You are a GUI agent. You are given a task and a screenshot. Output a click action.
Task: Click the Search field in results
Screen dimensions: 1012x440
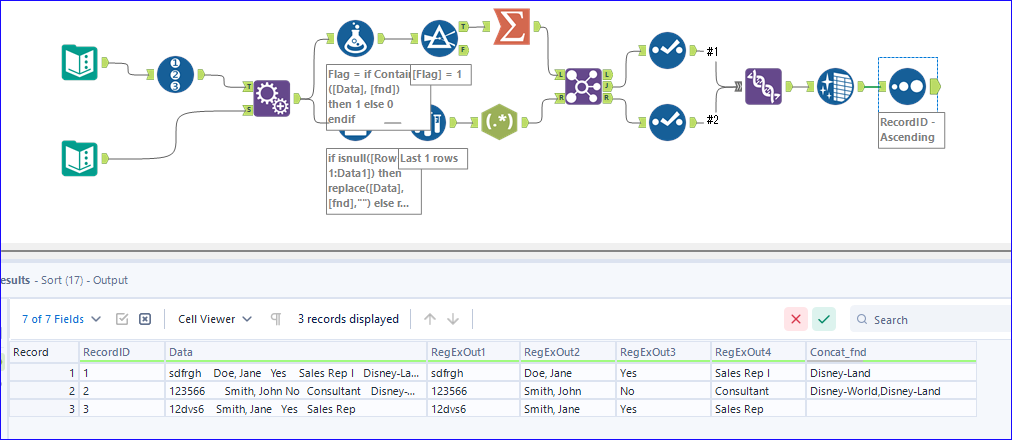(935, 319)
